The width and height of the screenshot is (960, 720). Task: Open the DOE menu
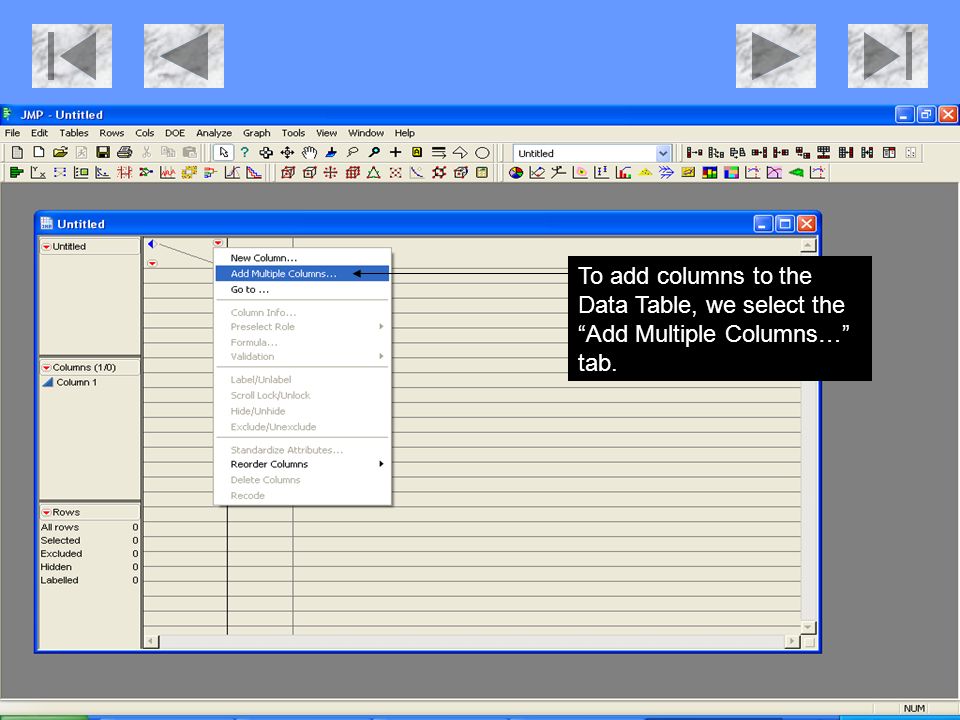175,133
